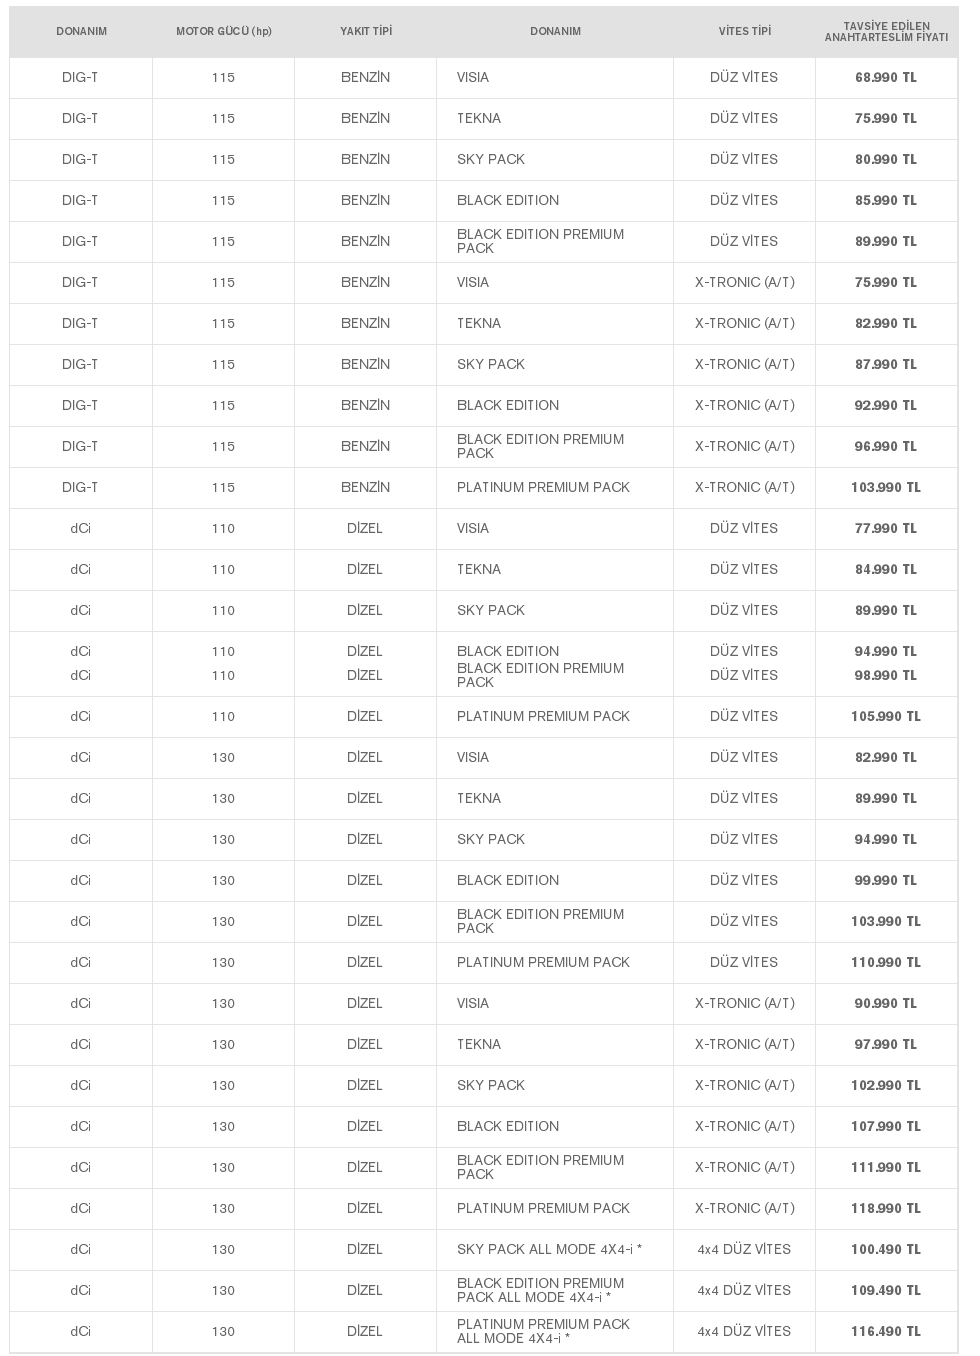This screenshot has width=980, height=1356.
Task: Click the 4x4 DÜZ VİTES cell for 109.490 TL
Action: [744, 1290]
